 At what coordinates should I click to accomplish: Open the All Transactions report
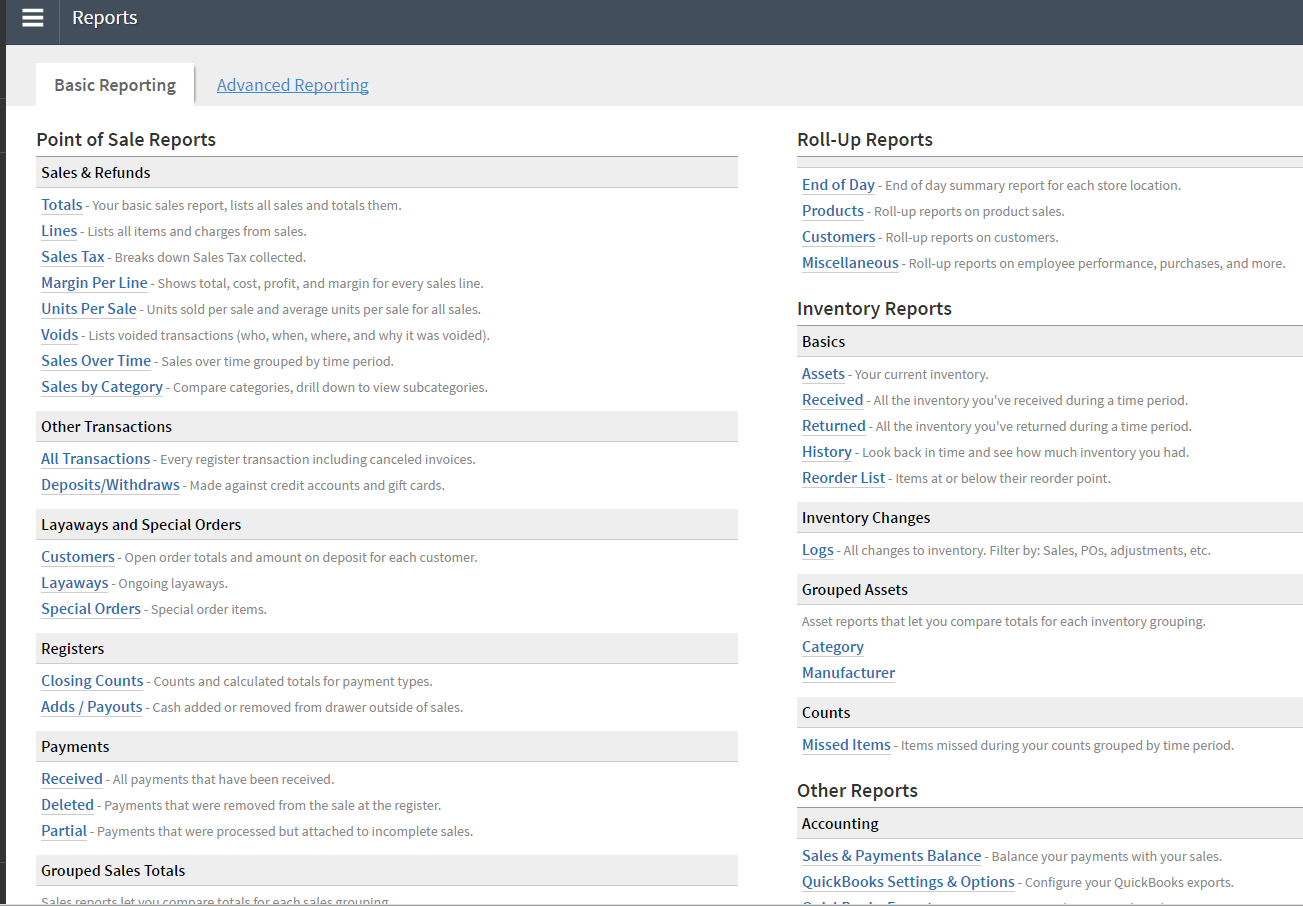coord(96,459)
